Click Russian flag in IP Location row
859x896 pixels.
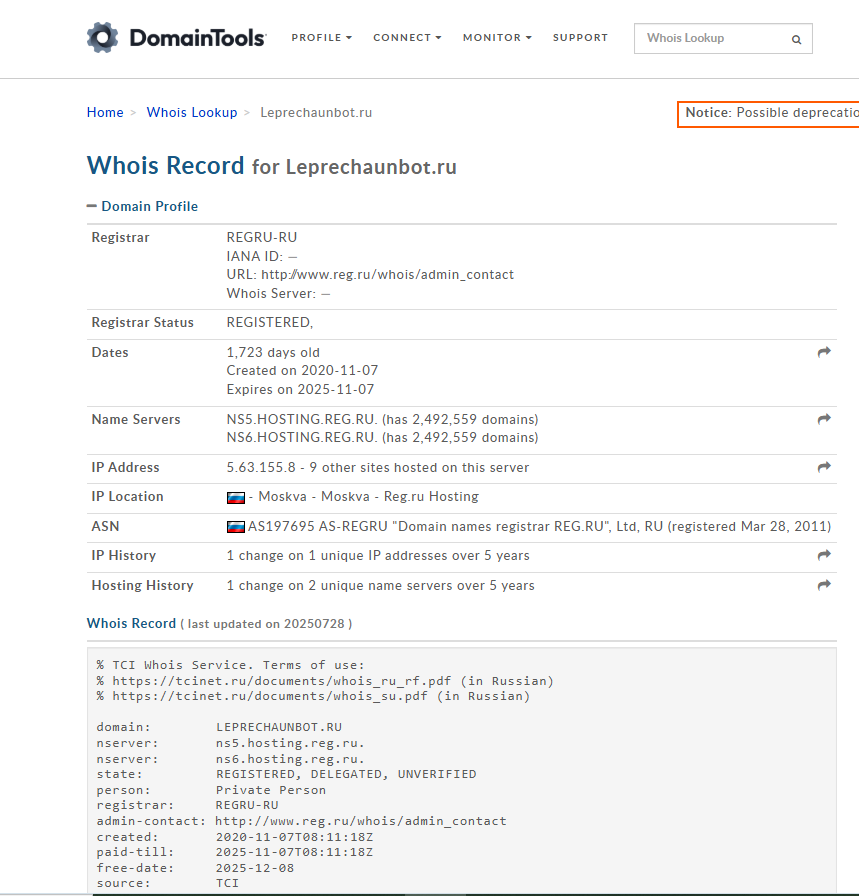[x=235, y=497]
